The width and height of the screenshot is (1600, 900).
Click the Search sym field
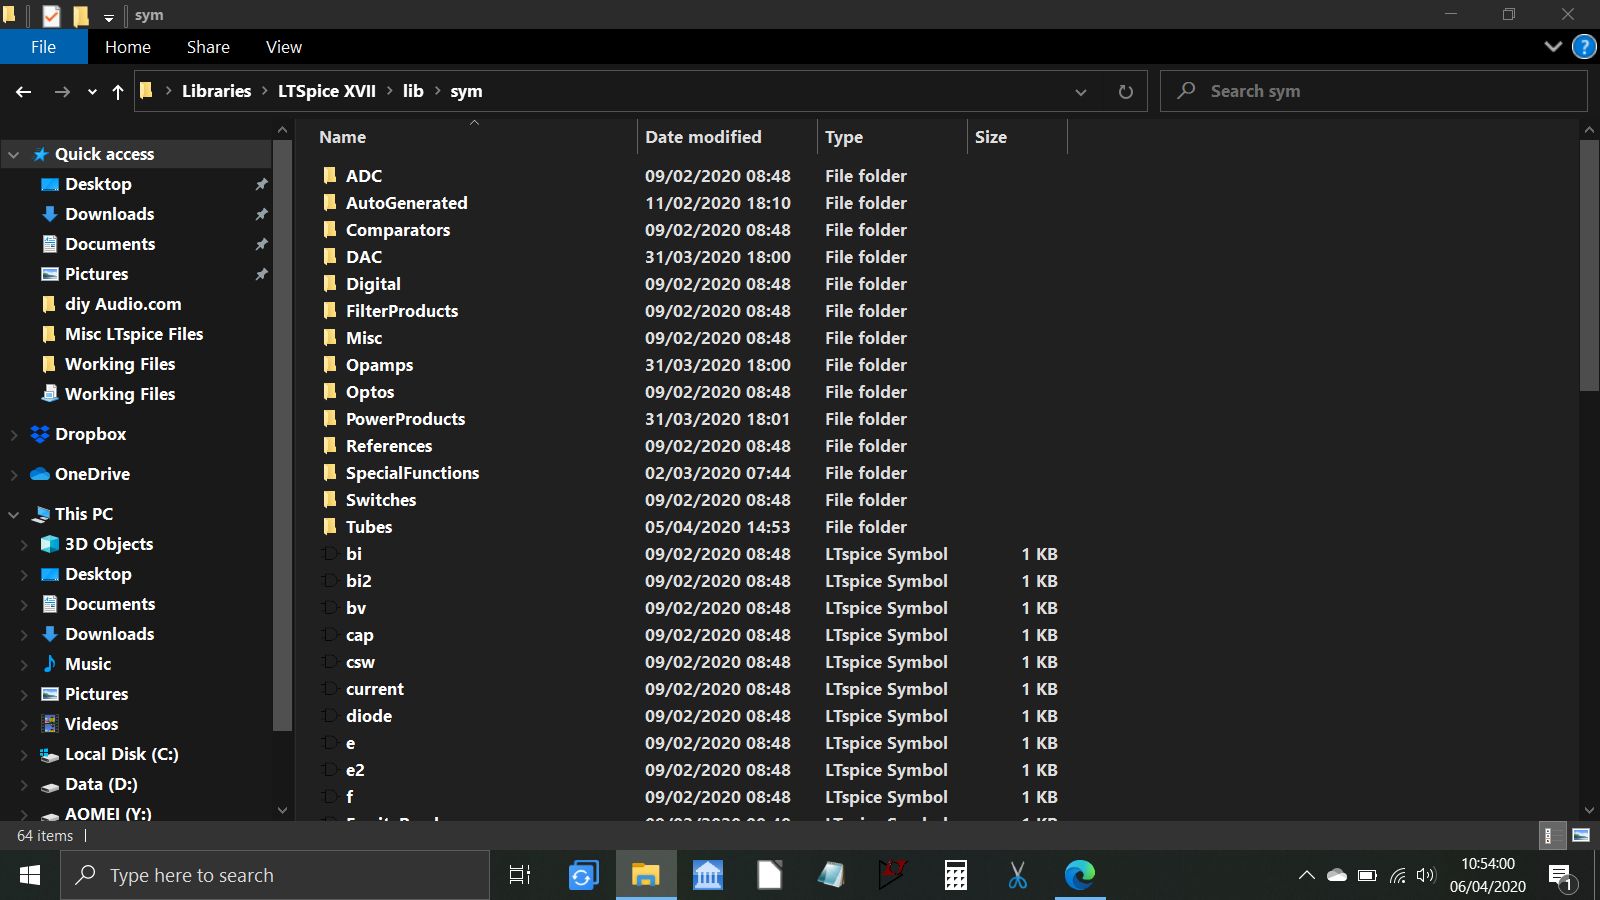pyautogui.click(x=1373, y=91)
